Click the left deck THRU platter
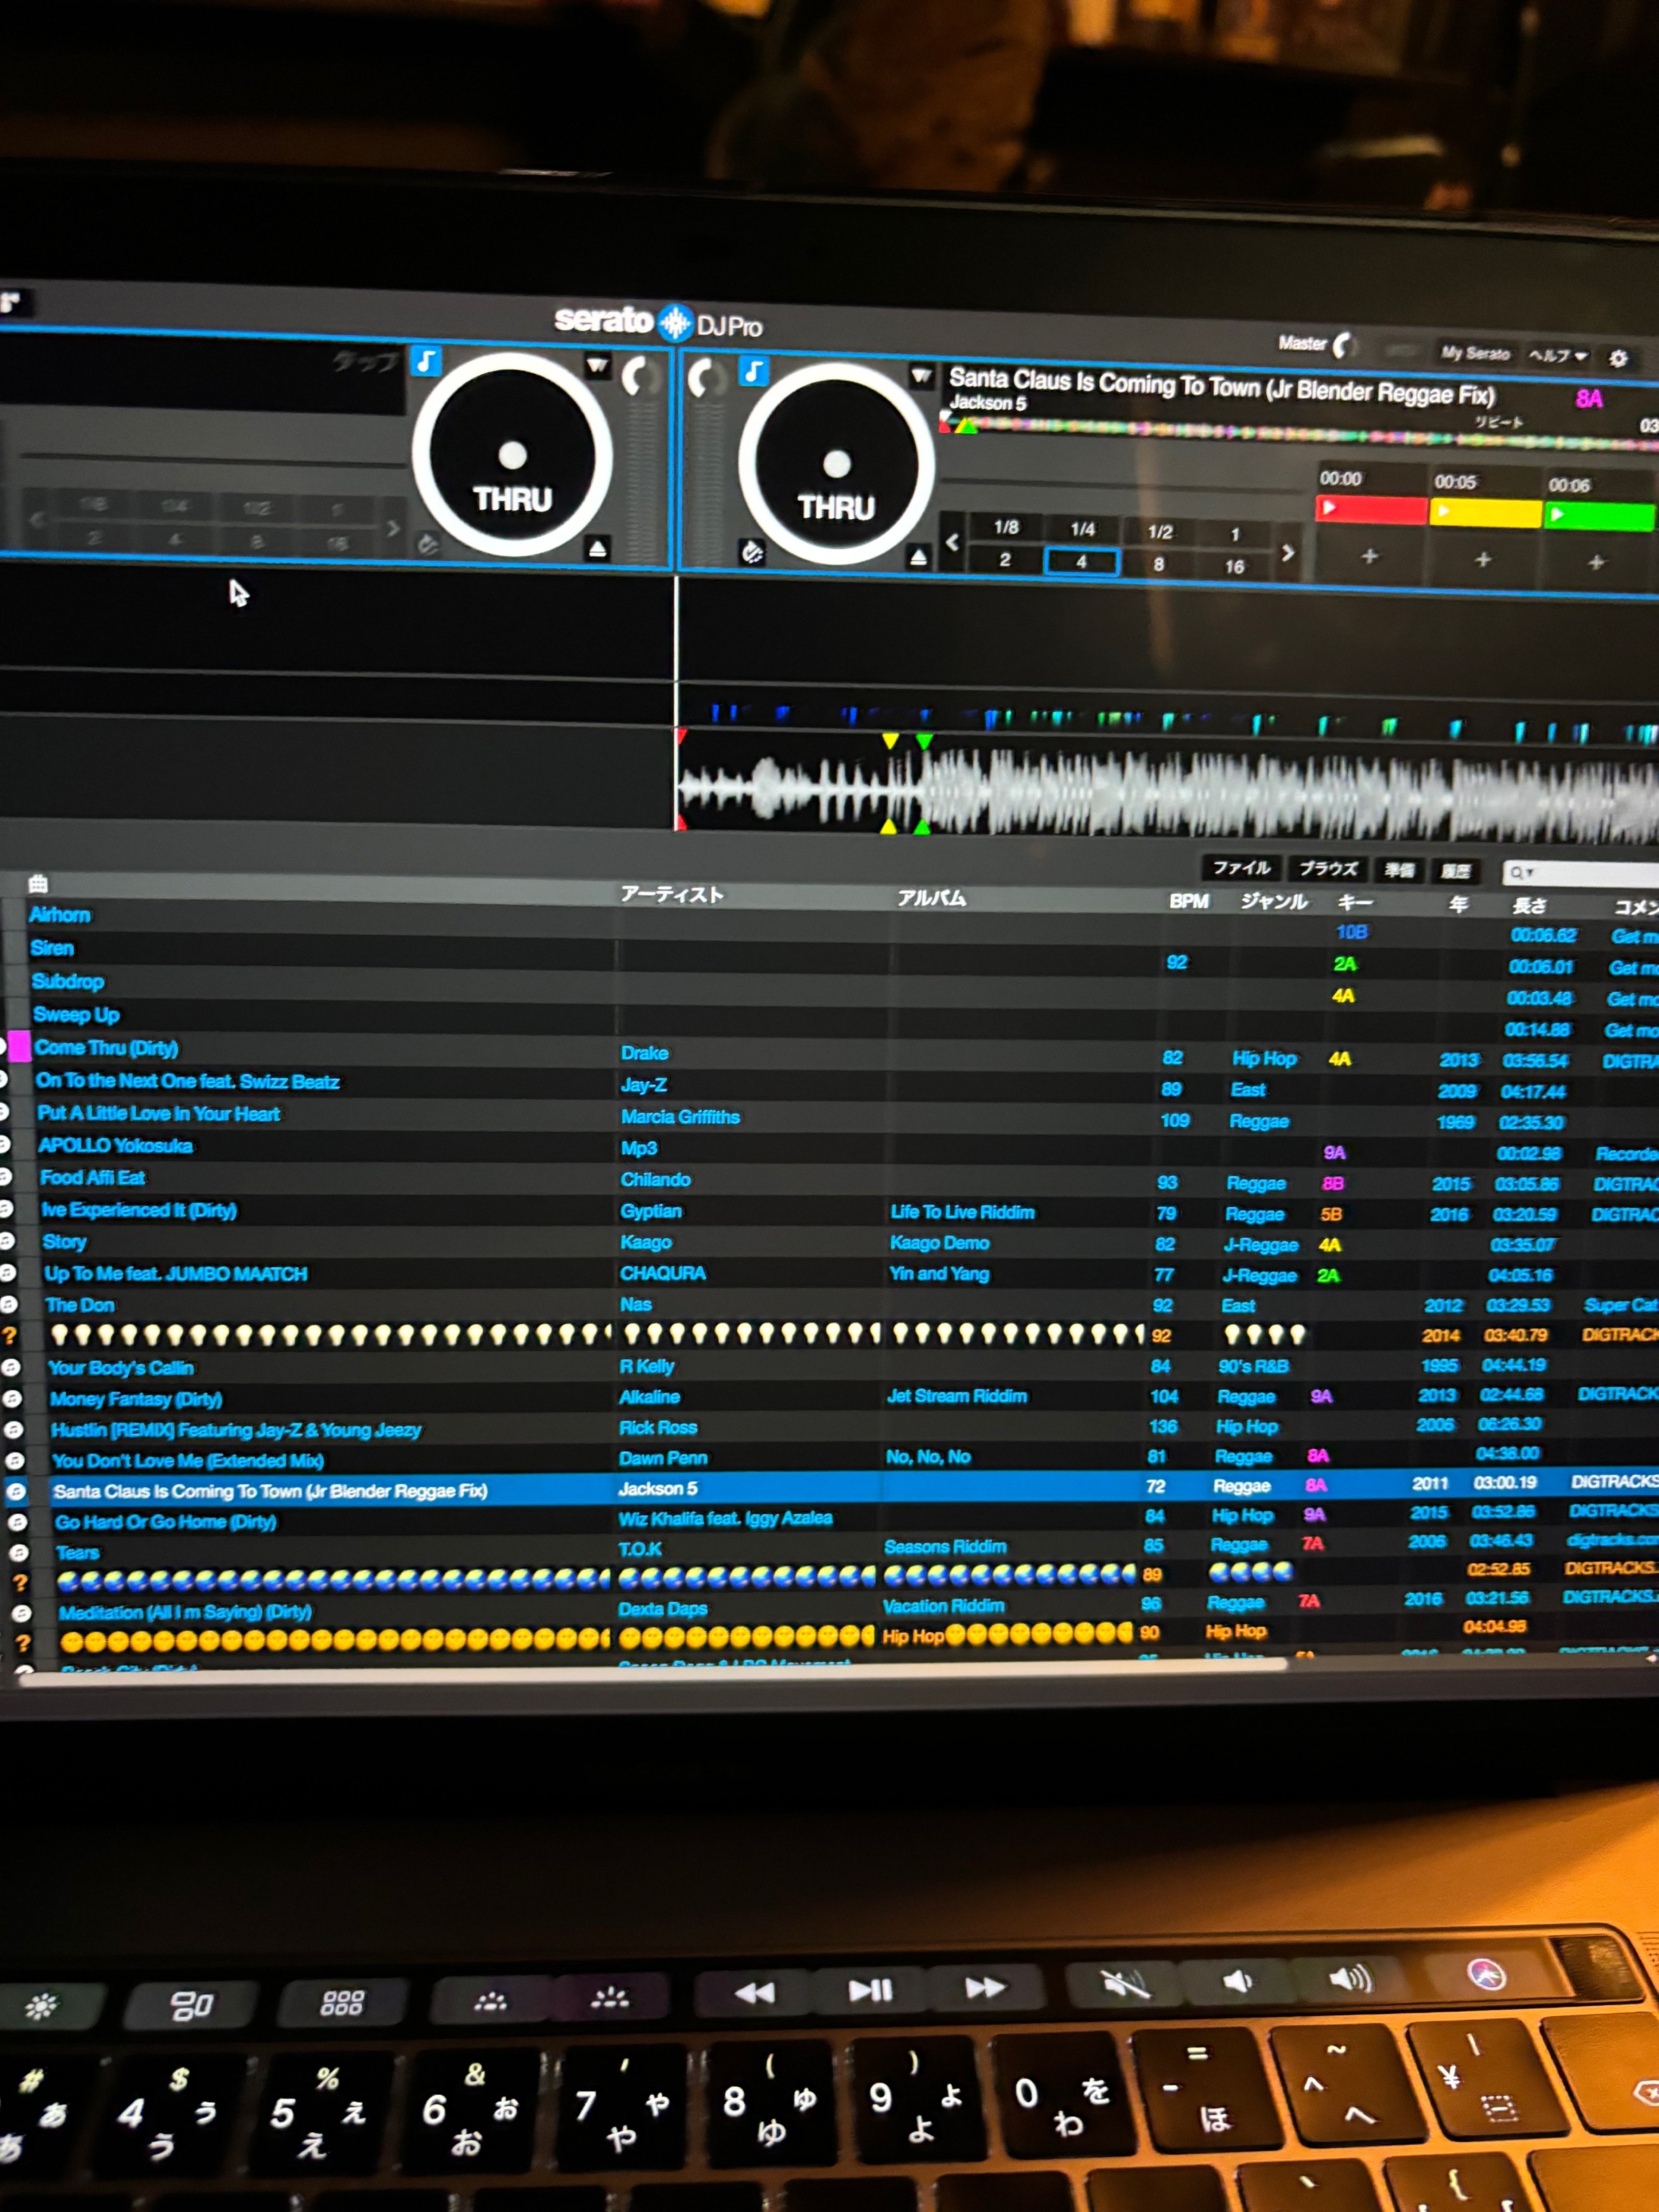 [512, 455]
